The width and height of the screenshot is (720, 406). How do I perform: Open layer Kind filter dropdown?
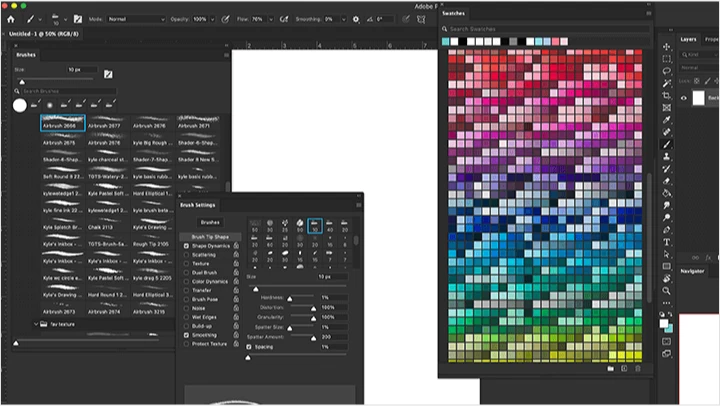click(700, 55)
